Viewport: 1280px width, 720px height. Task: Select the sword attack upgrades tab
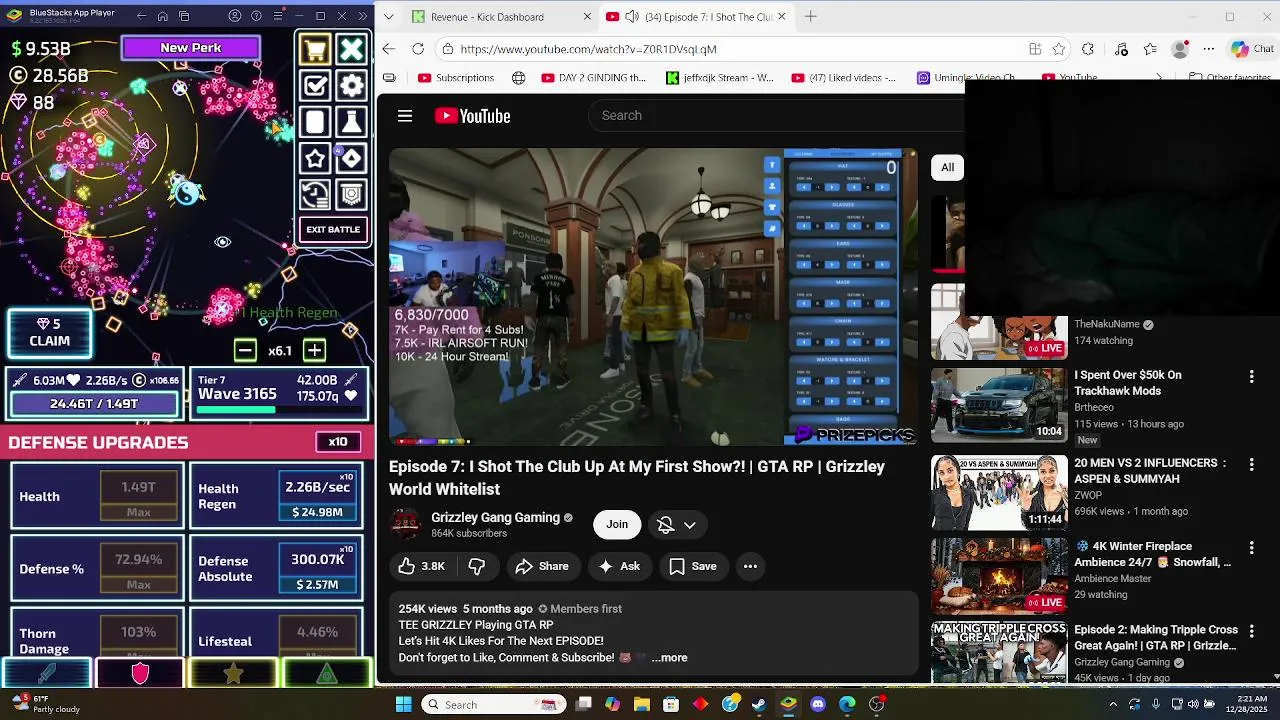pos(47,674)
